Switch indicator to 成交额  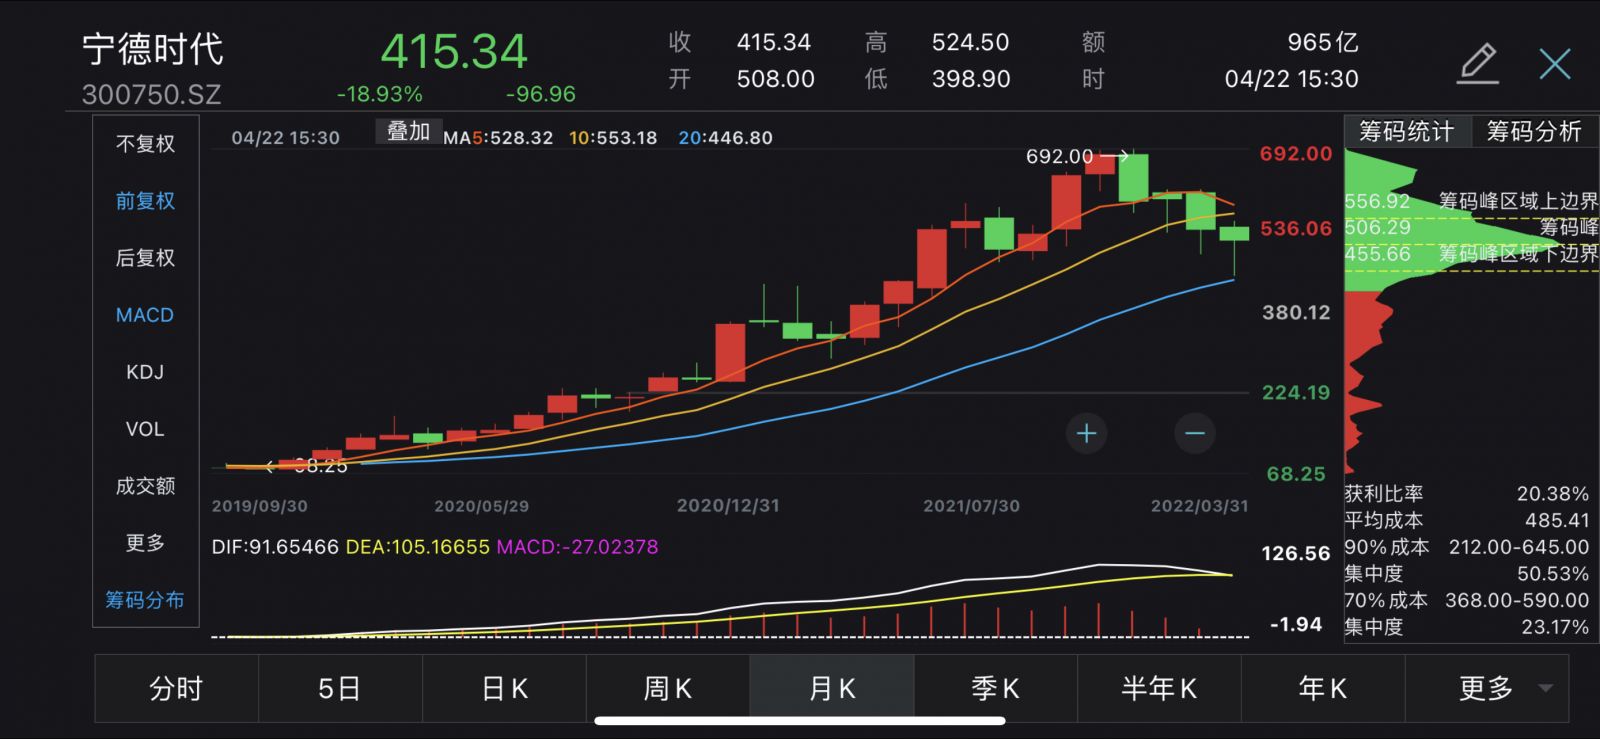point(145,486)
